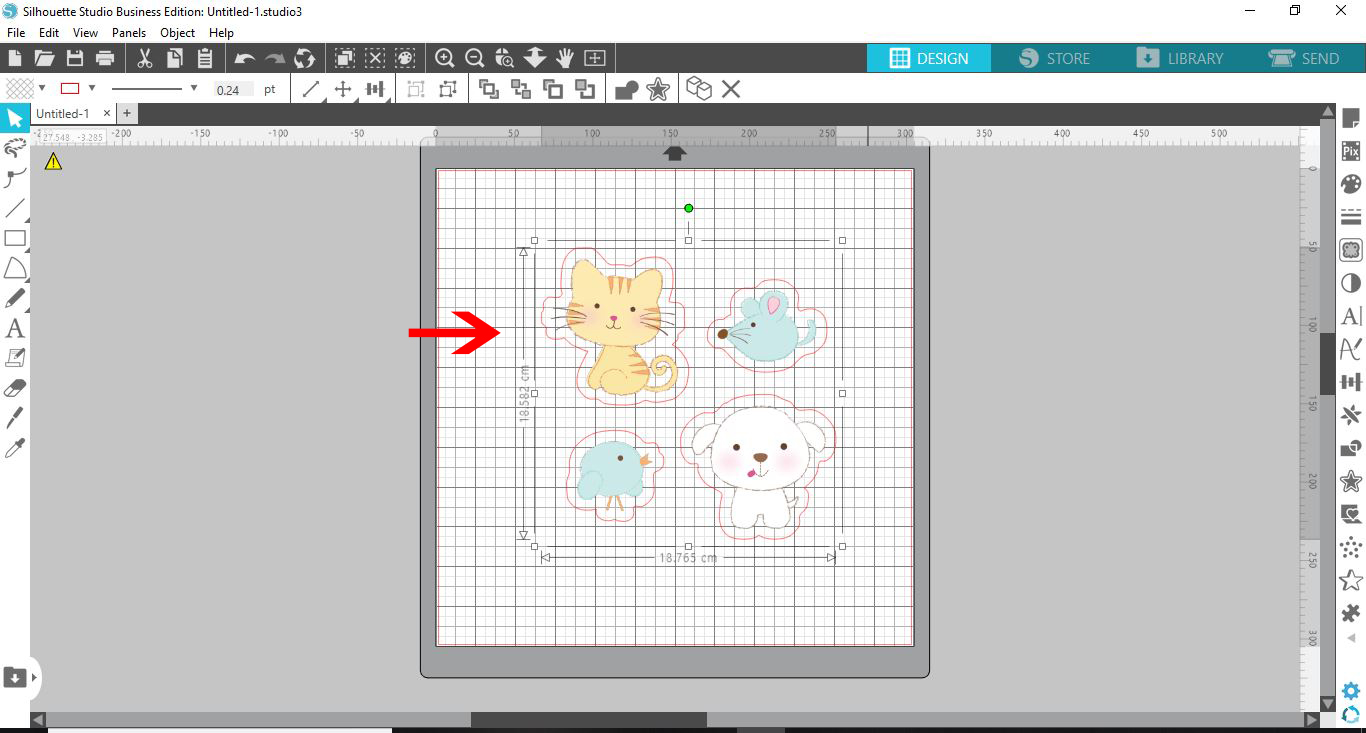Select the Text tool

[15, 328]
